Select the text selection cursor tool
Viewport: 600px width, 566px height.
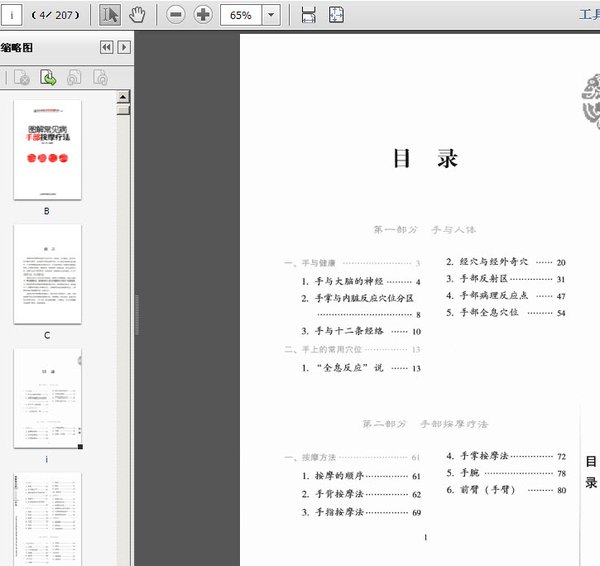110,15
